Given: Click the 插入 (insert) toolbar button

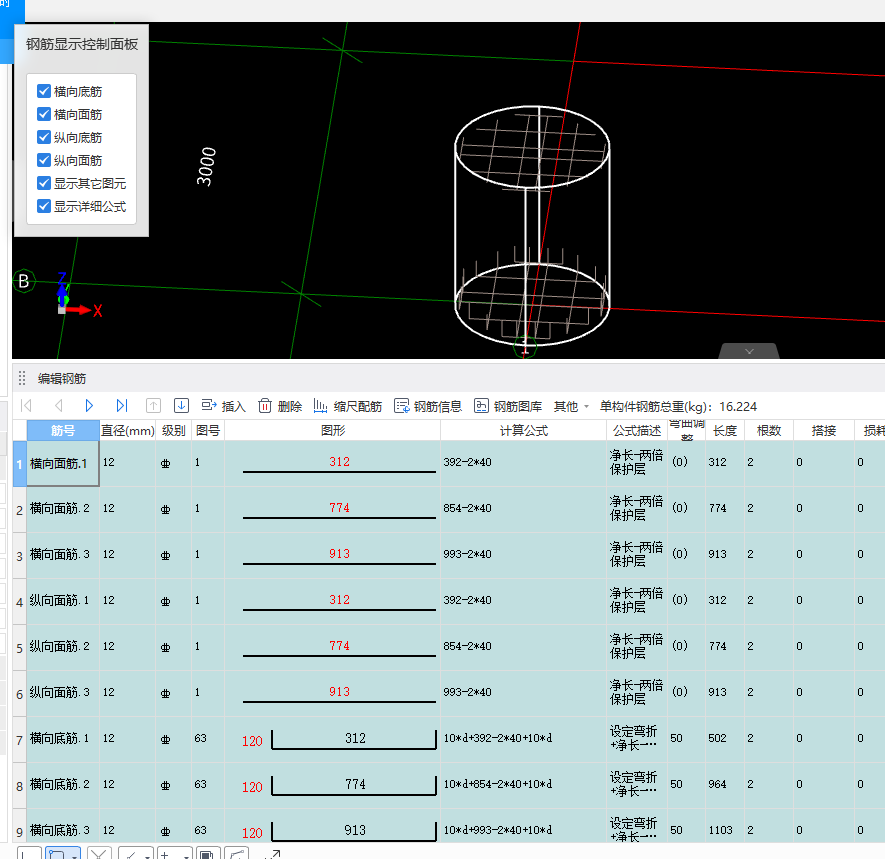Looking at the screenshot, I should click(x=224, y=406).
